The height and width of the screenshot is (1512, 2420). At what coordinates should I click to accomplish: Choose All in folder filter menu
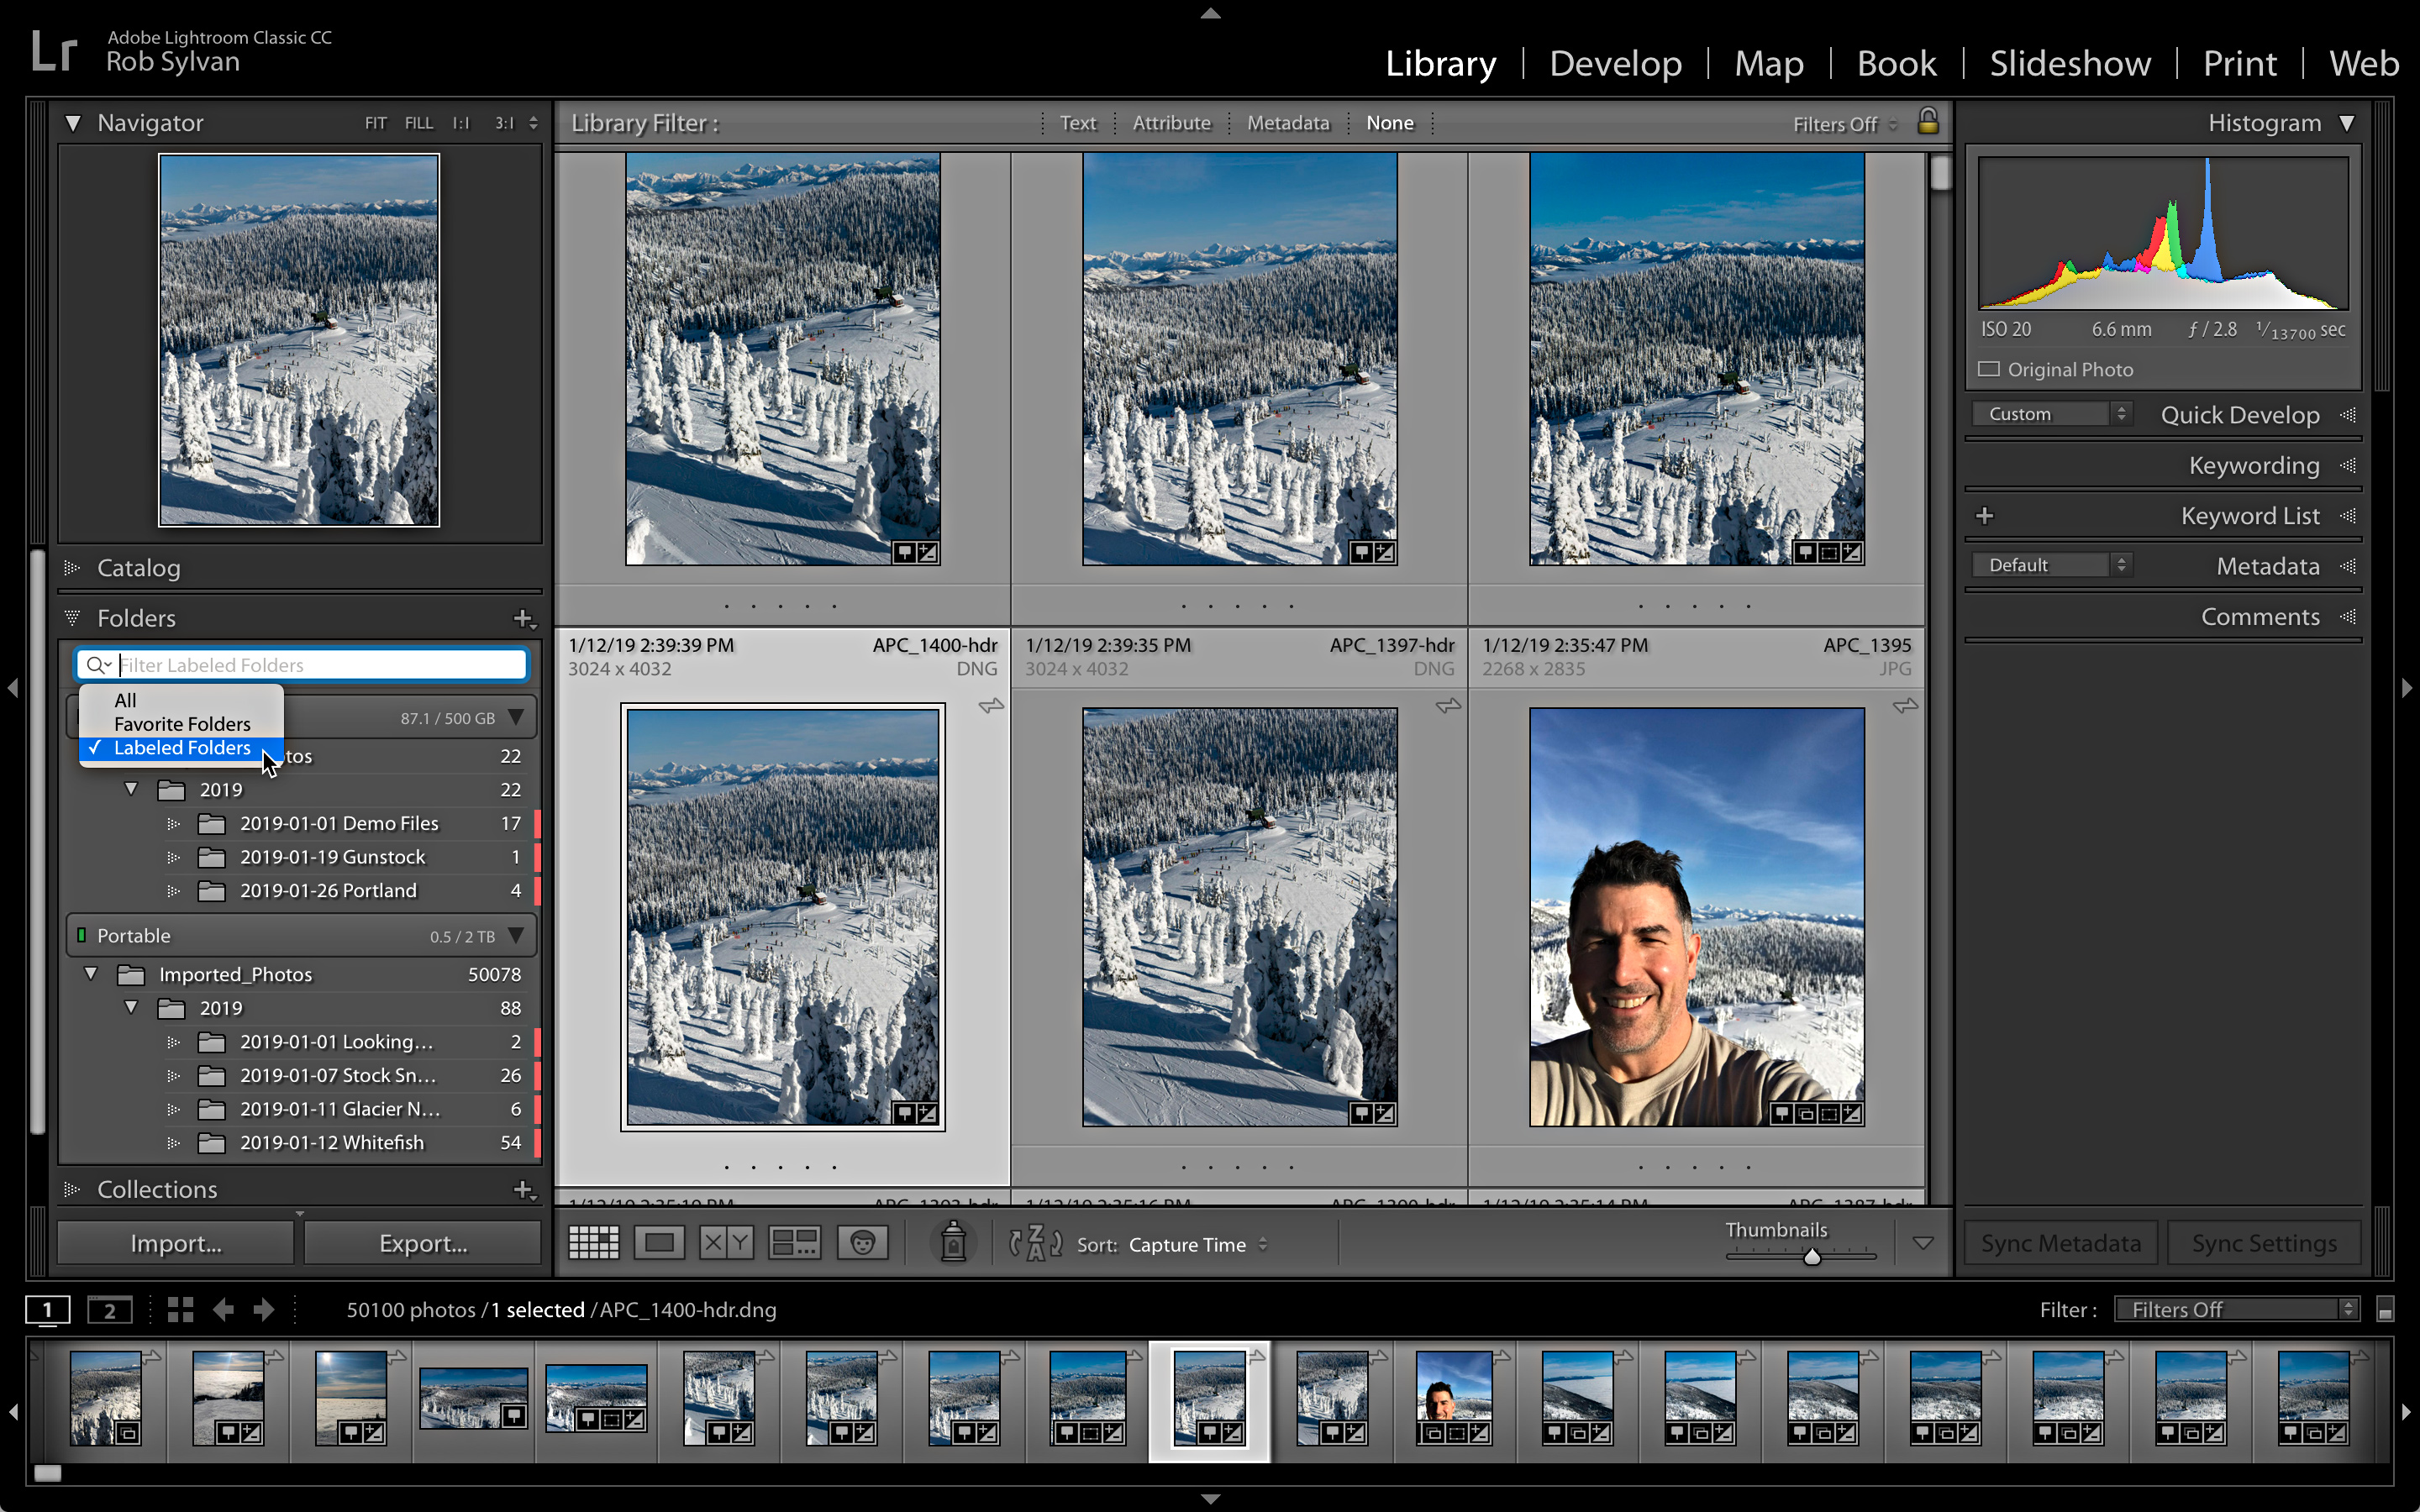pyautogui.click(x=181, y=700)
